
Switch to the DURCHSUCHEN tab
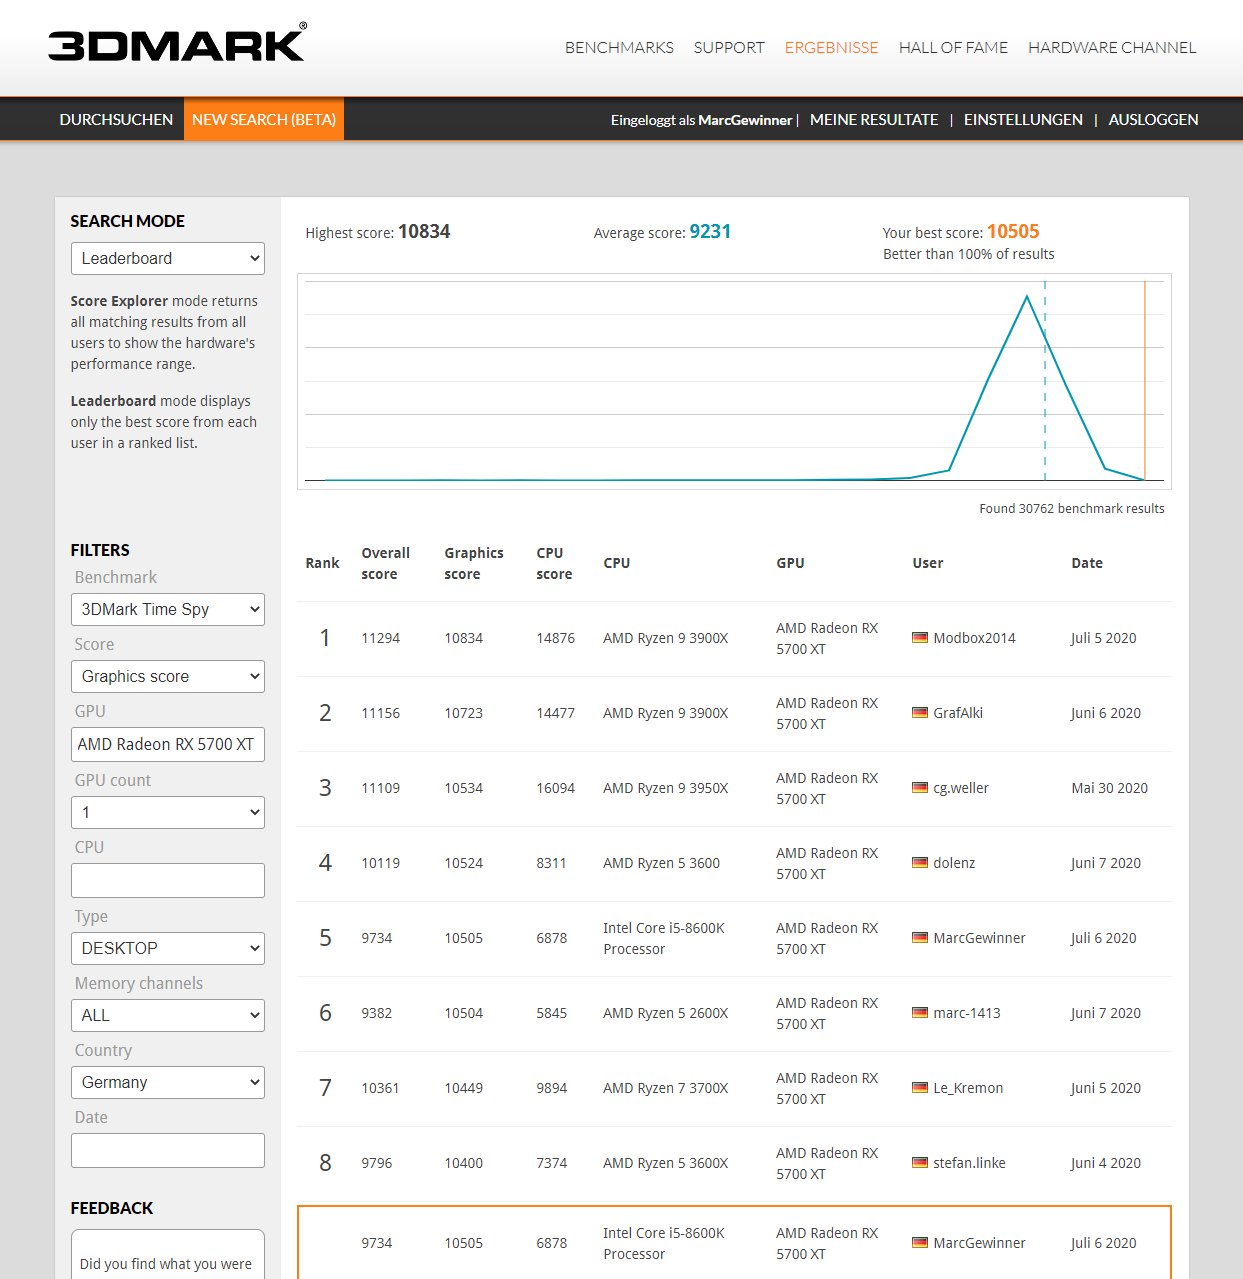tap(116, 119)
